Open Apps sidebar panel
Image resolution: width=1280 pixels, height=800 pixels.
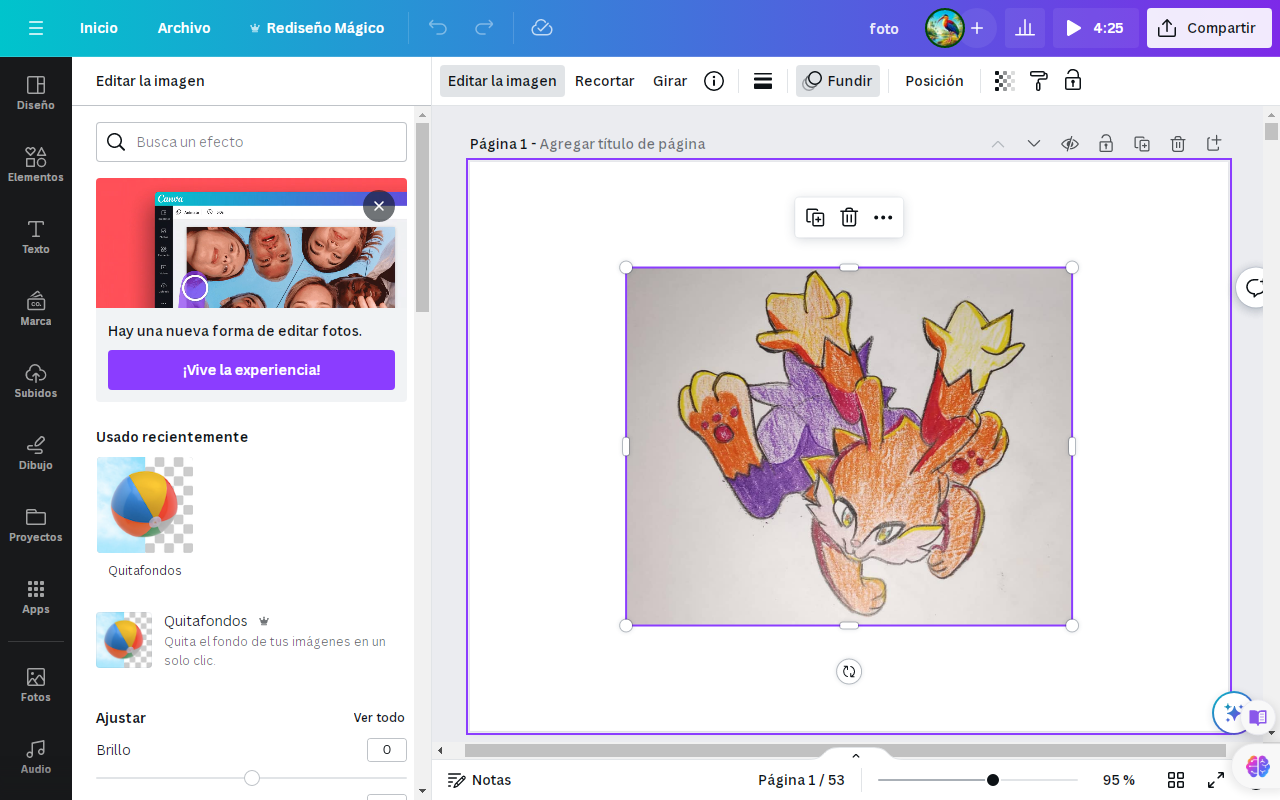point(36,596)
